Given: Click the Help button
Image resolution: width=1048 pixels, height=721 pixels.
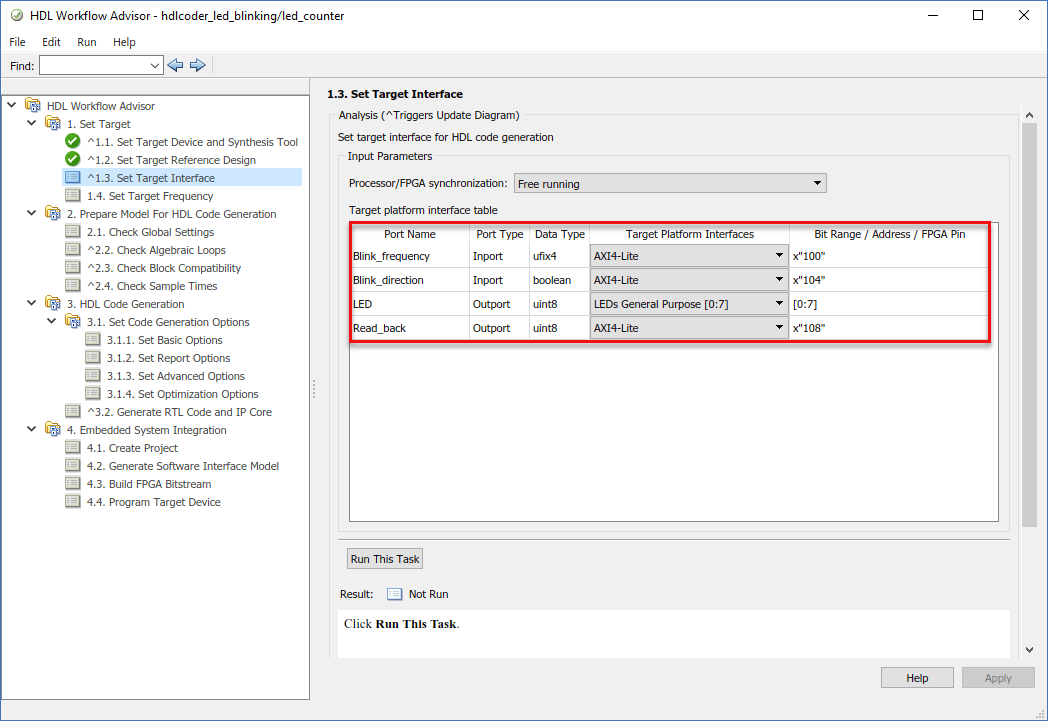Looking at the screenshot, I should 917,678.
